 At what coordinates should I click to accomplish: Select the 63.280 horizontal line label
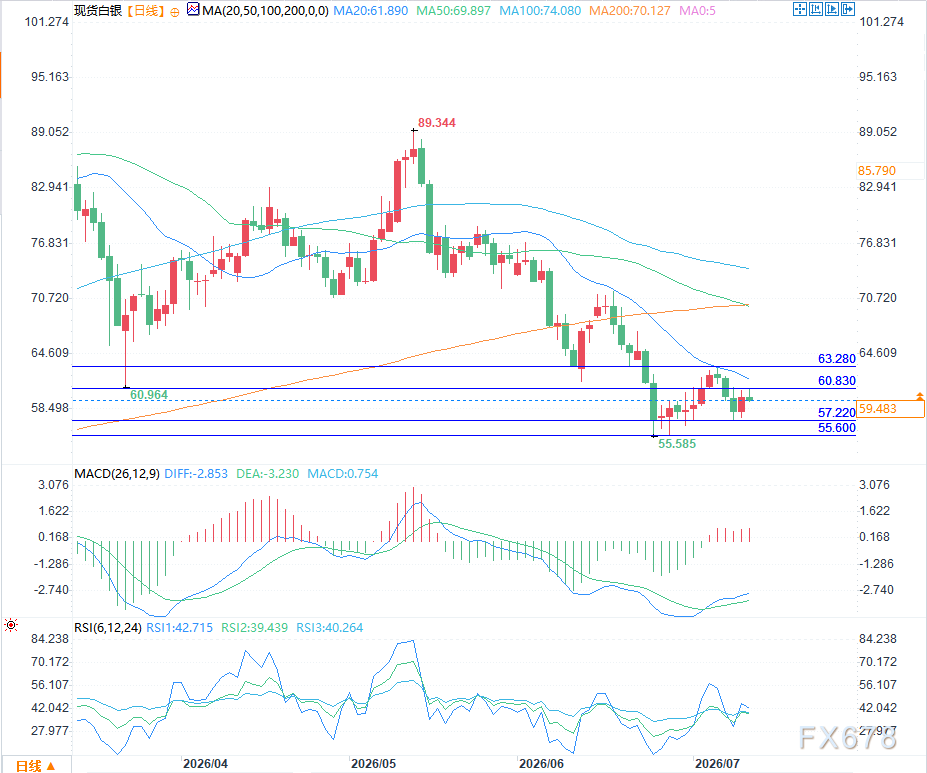[x=837, y=359]
